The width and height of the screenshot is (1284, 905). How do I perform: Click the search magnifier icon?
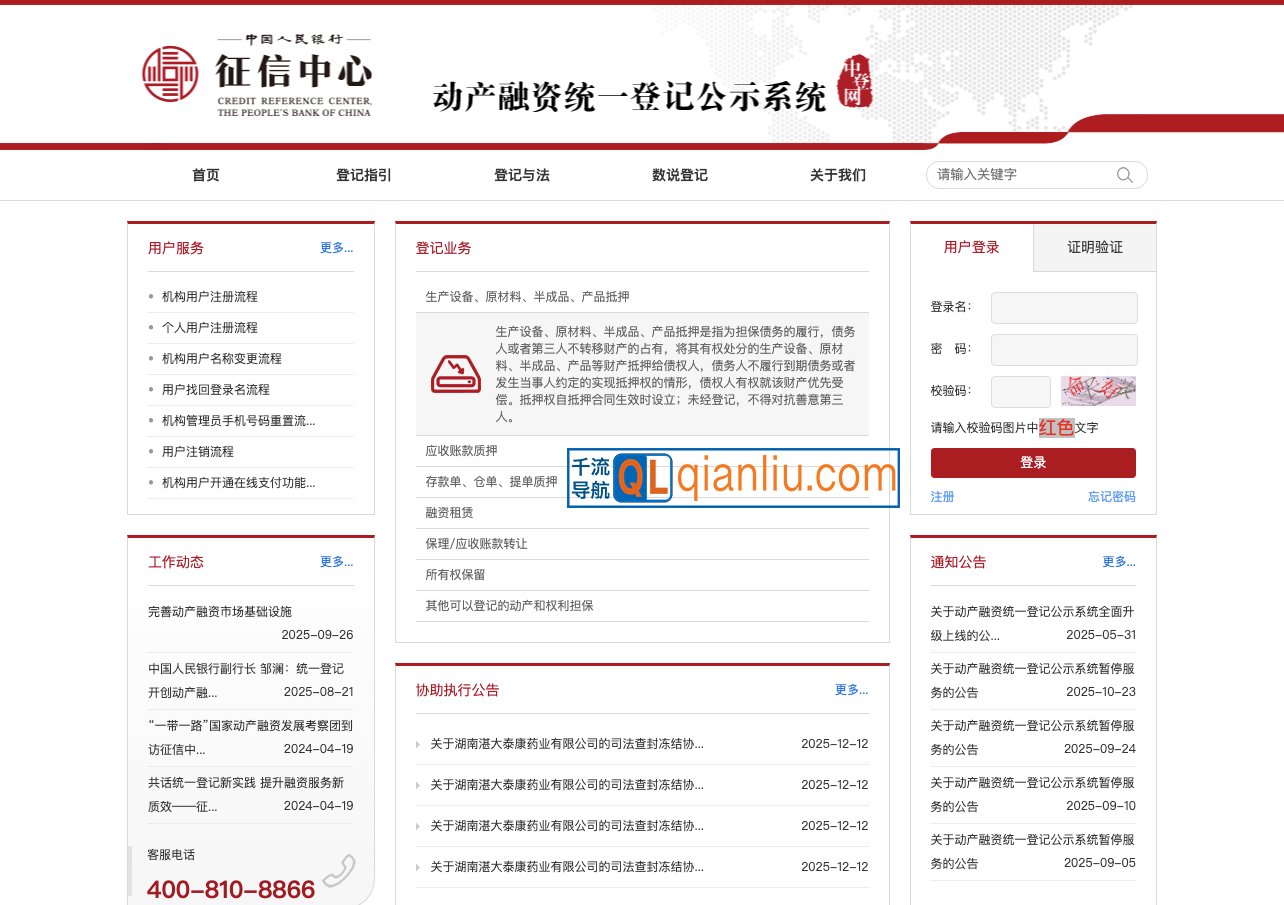(1124, 175)
